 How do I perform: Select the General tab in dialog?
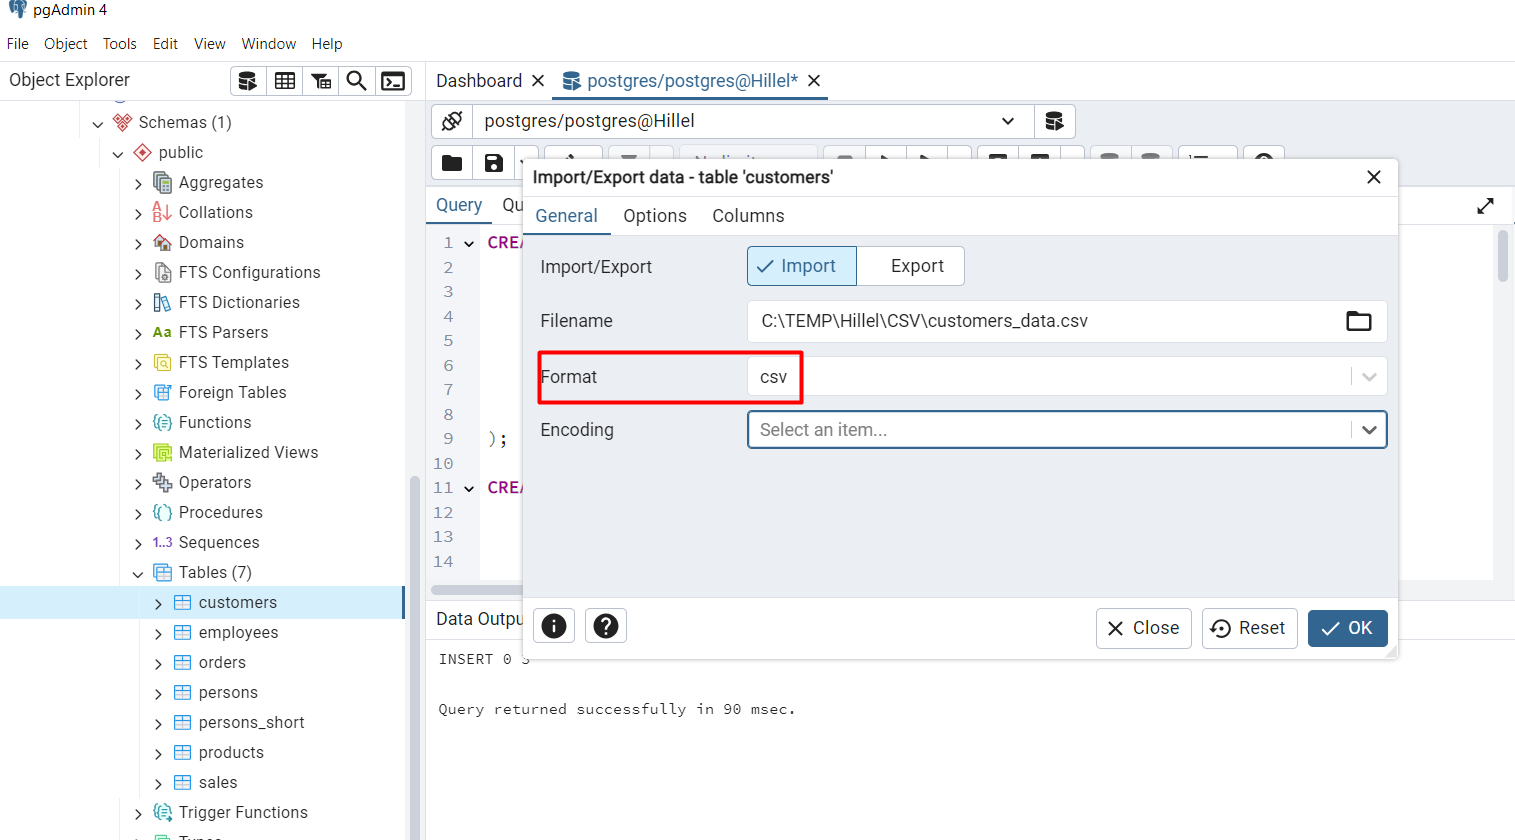click(566, 216)
